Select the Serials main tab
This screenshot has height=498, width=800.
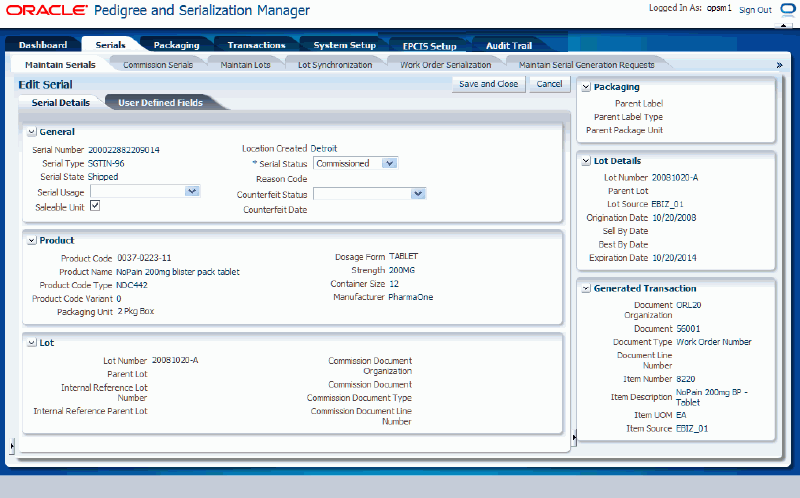pyautogui.click(x=110, y=45)
